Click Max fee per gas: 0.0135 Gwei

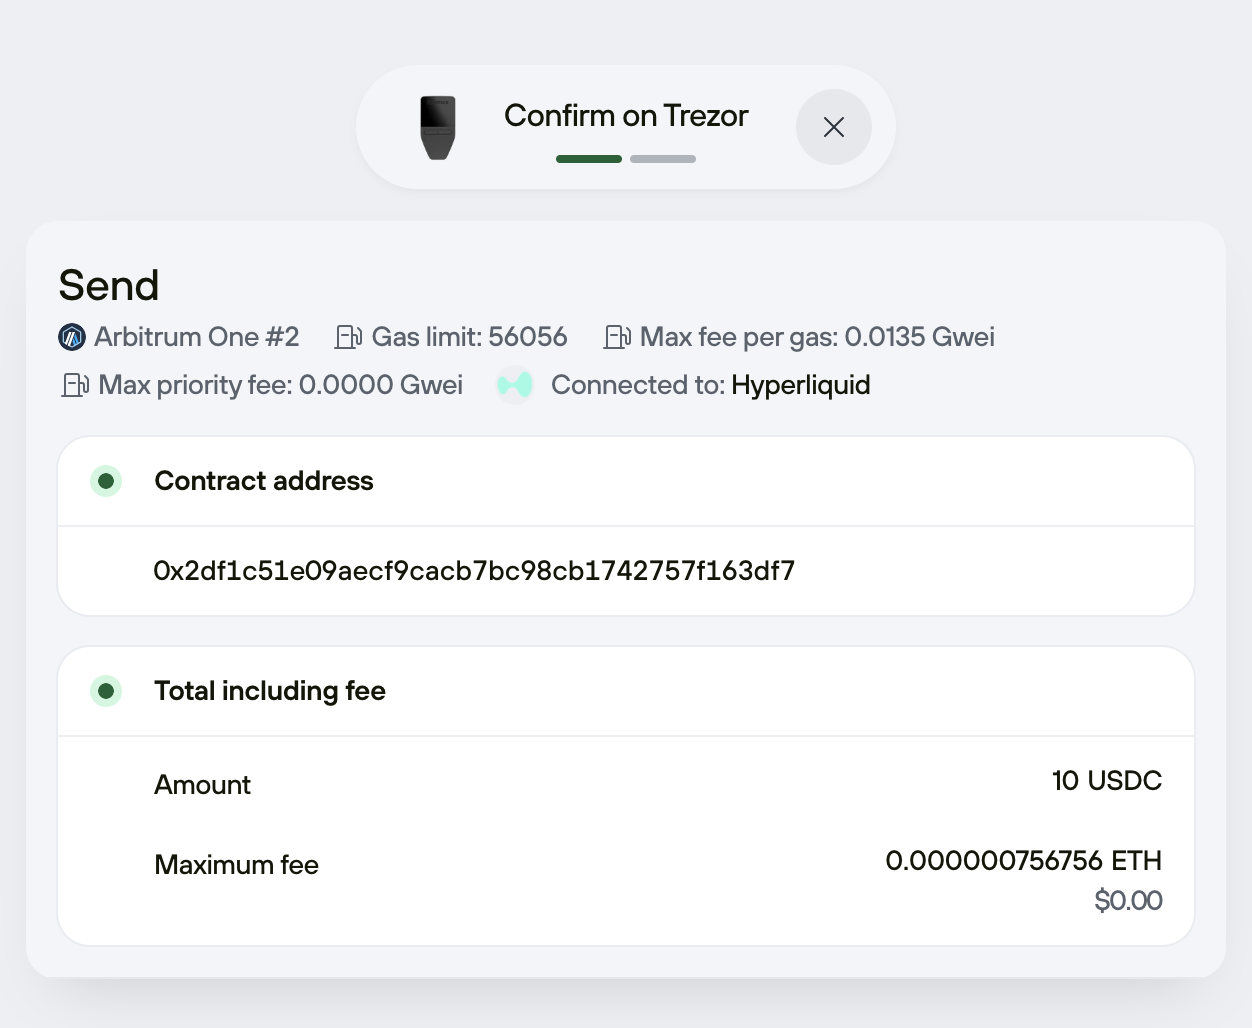click(817, 337)
